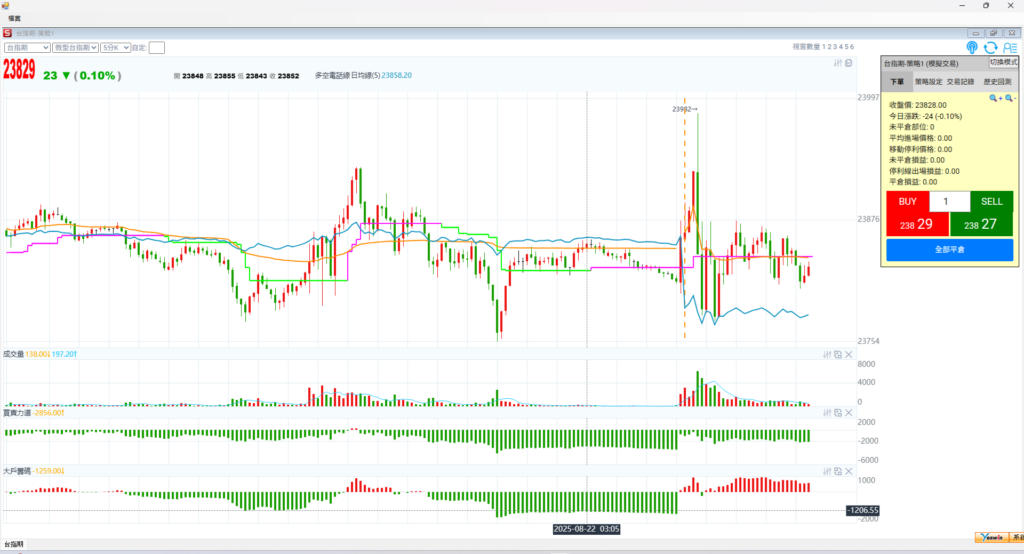Switch to the 策略設定 tab
Screen dimensions: 1024x554
929,82
